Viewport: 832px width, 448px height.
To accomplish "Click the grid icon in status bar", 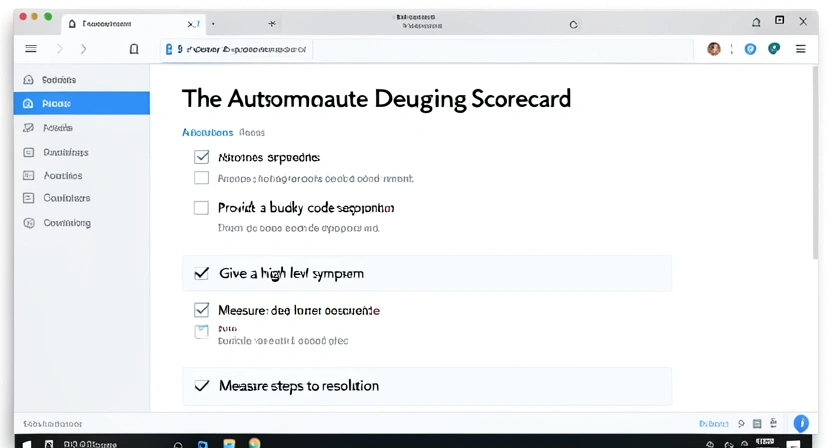I will pos(757,424).
